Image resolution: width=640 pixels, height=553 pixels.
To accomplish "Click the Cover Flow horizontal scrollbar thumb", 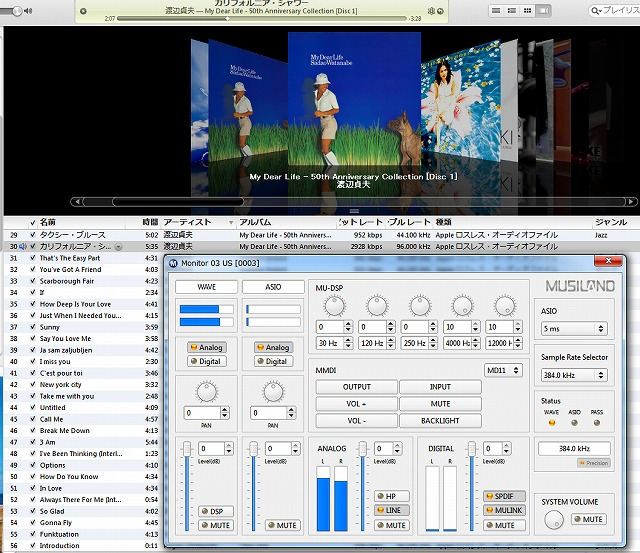I will (178, 202).
